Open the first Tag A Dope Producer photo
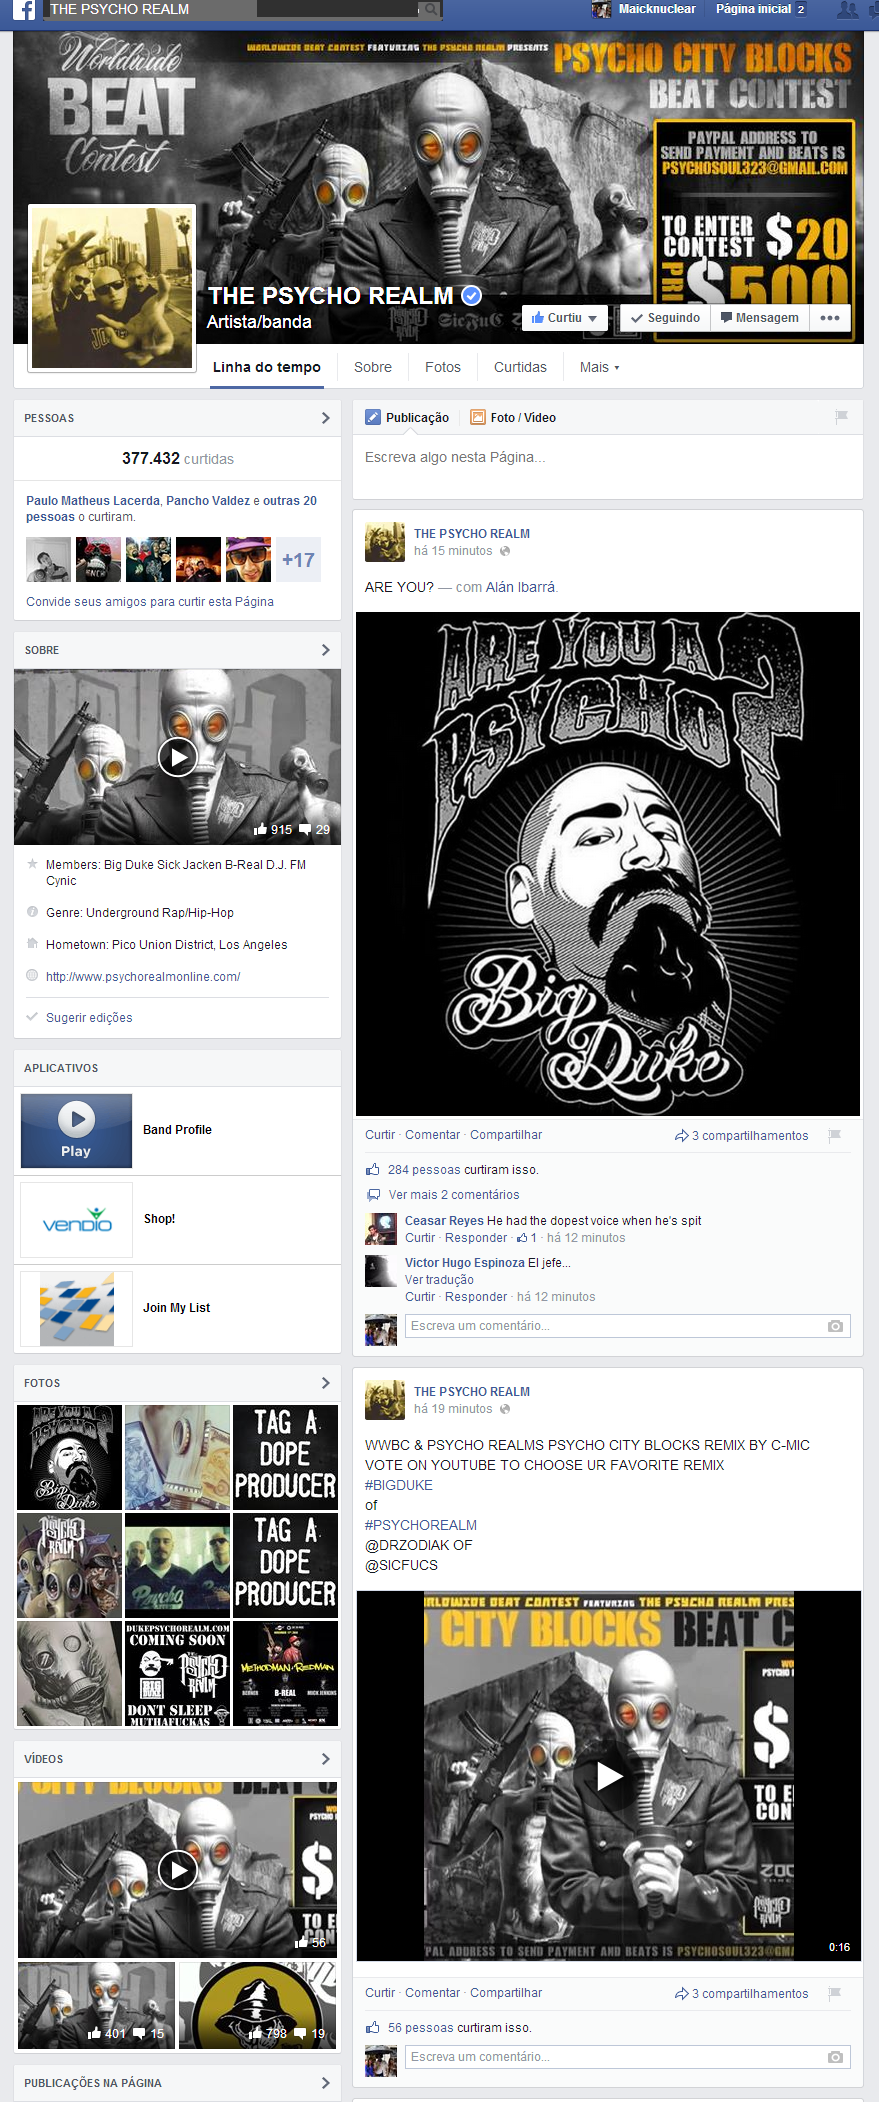This screenshot has width=879, height=2102. coord(285,1457)
